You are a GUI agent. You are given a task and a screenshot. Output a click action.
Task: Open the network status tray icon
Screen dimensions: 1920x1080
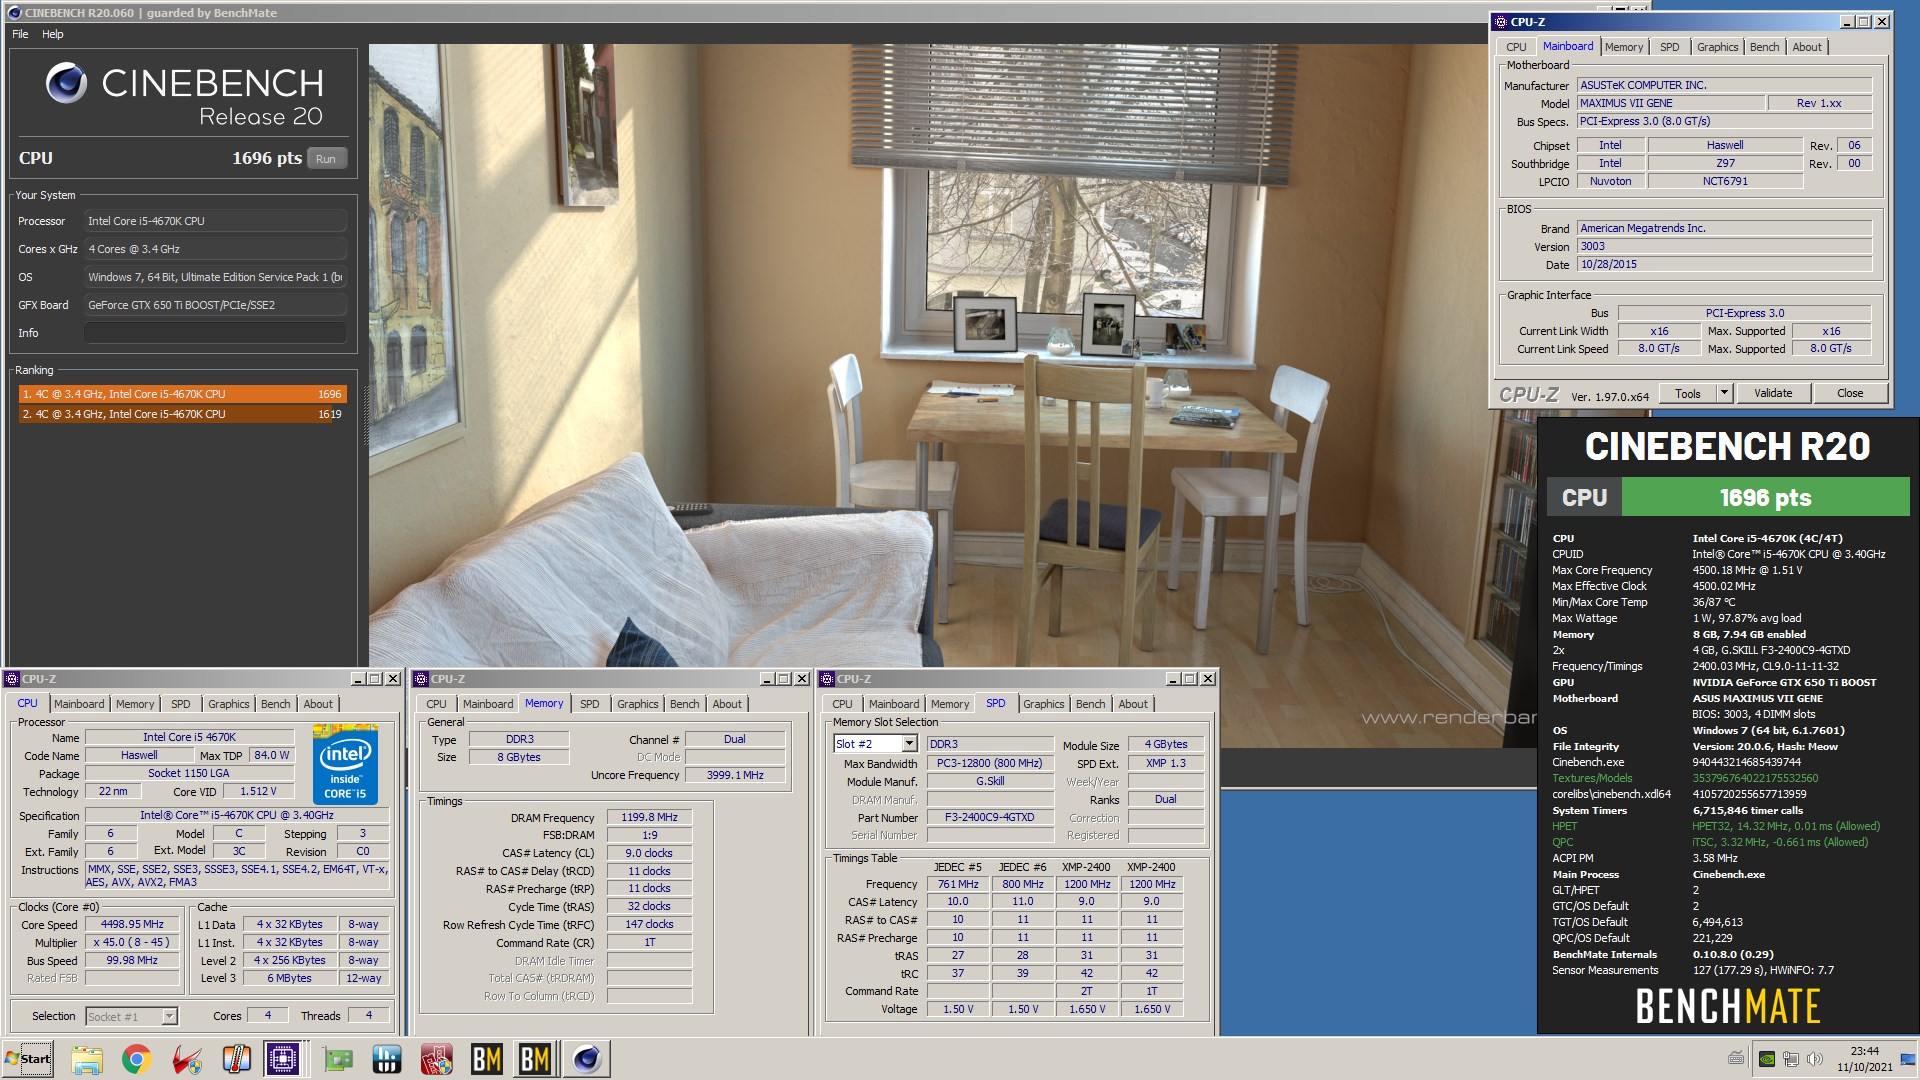(1791, 1059)
